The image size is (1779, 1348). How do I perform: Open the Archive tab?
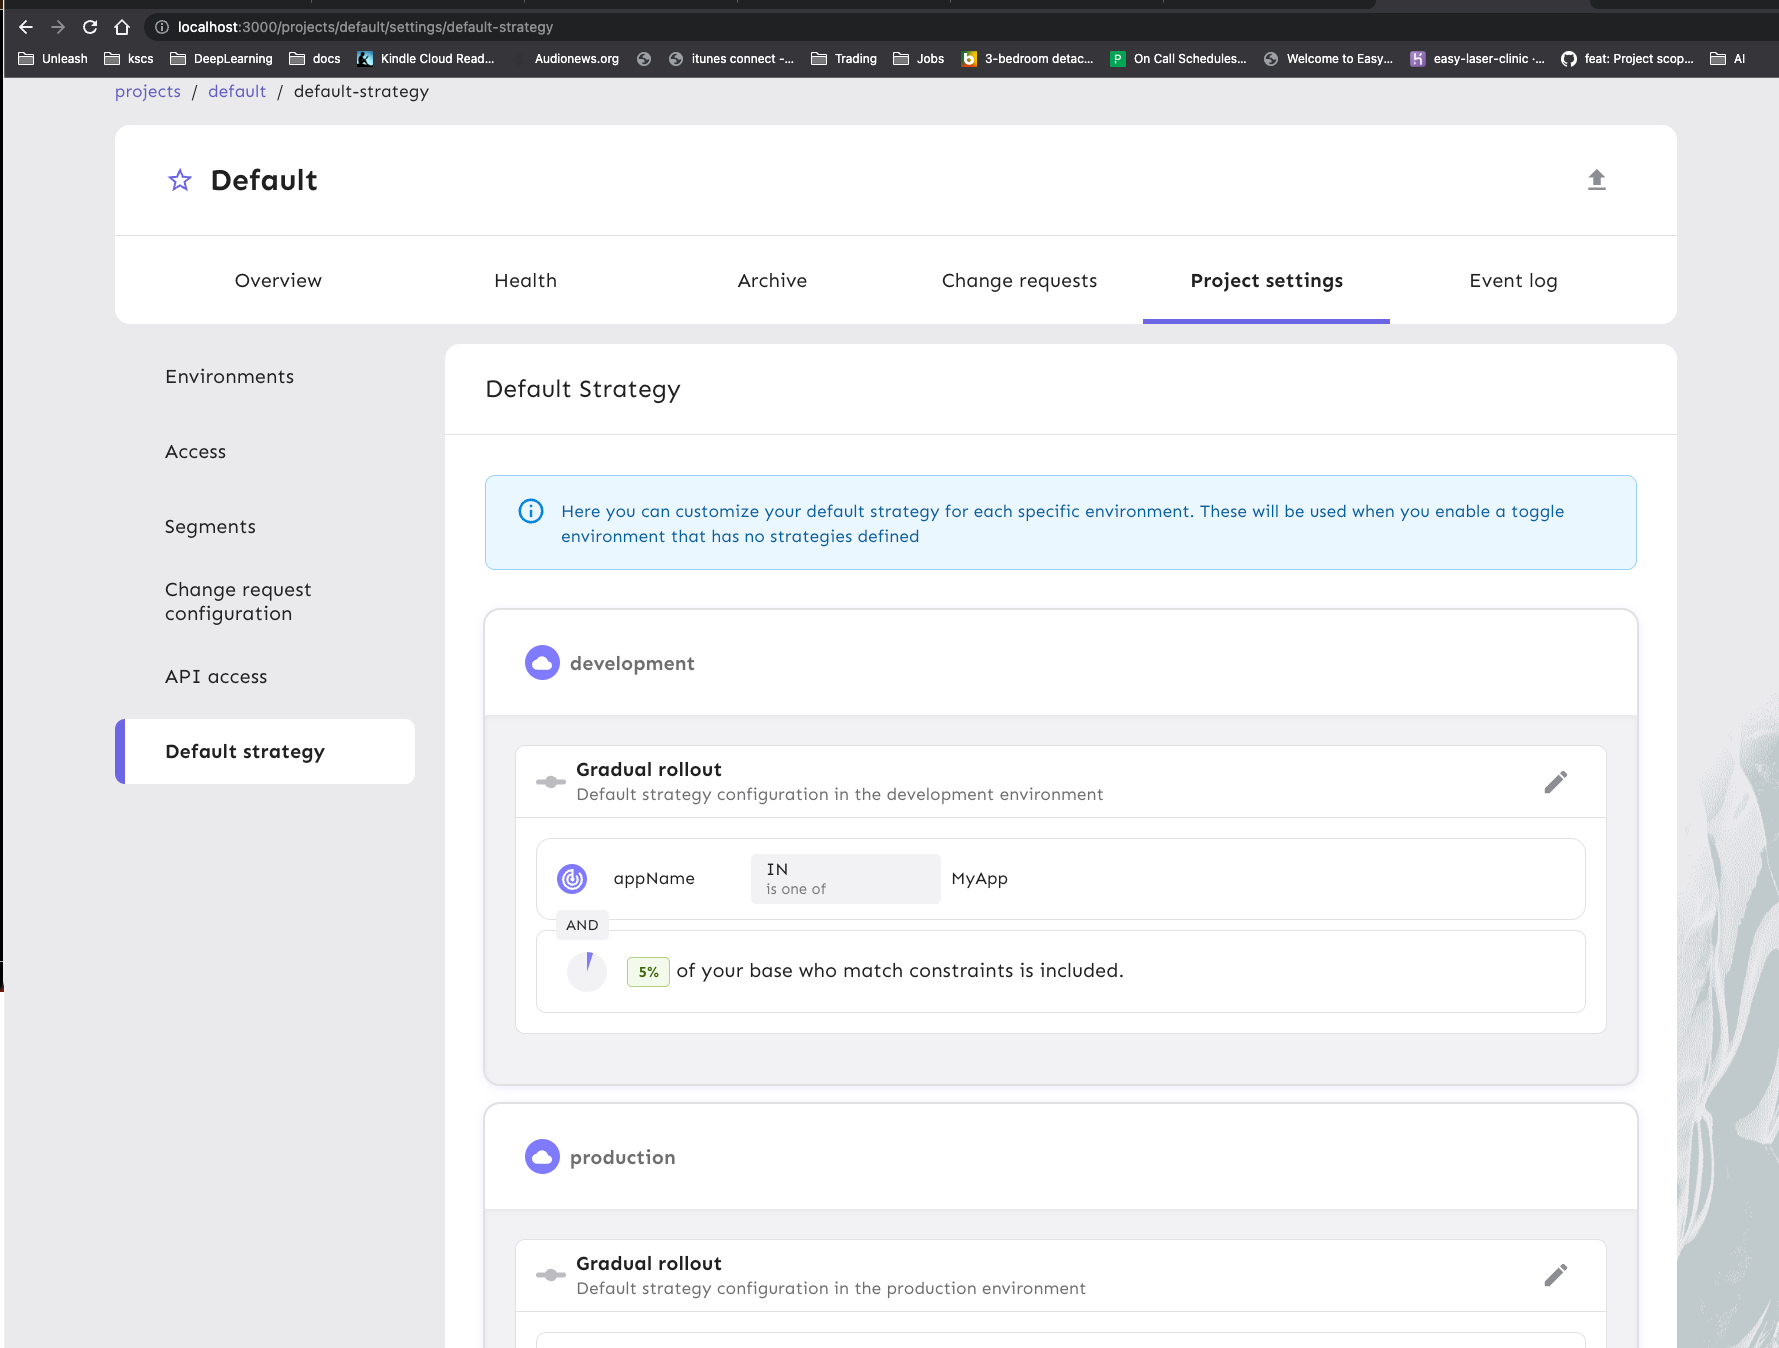pyautogui.click(x=772, y=281)
